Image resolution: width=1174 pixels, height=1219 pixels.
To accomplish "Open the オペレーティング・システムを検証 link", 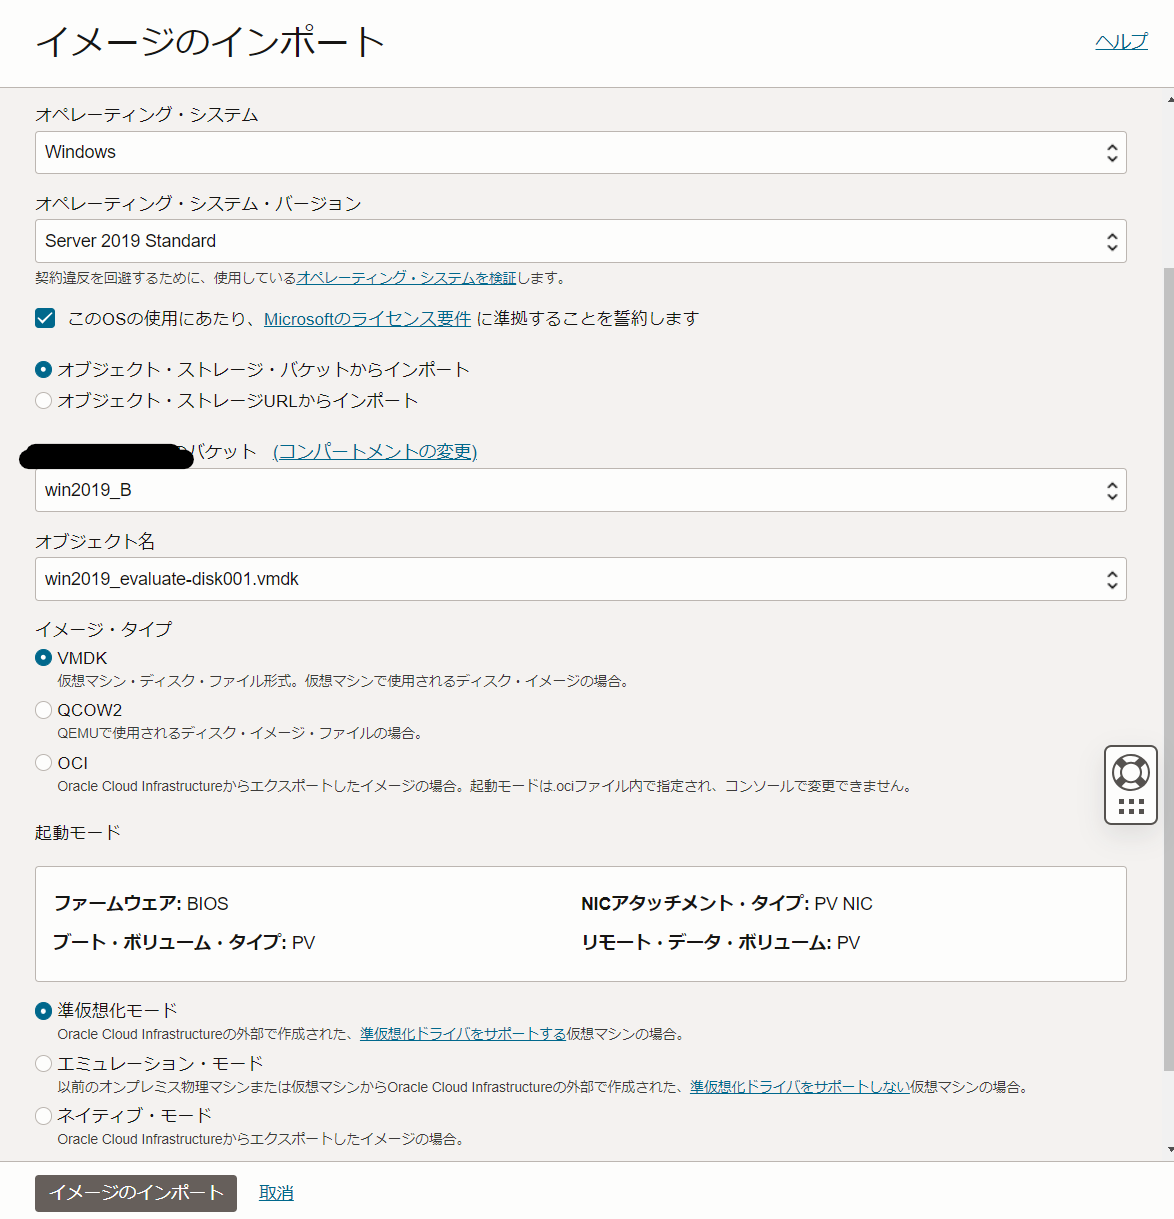I will (407, 278).
